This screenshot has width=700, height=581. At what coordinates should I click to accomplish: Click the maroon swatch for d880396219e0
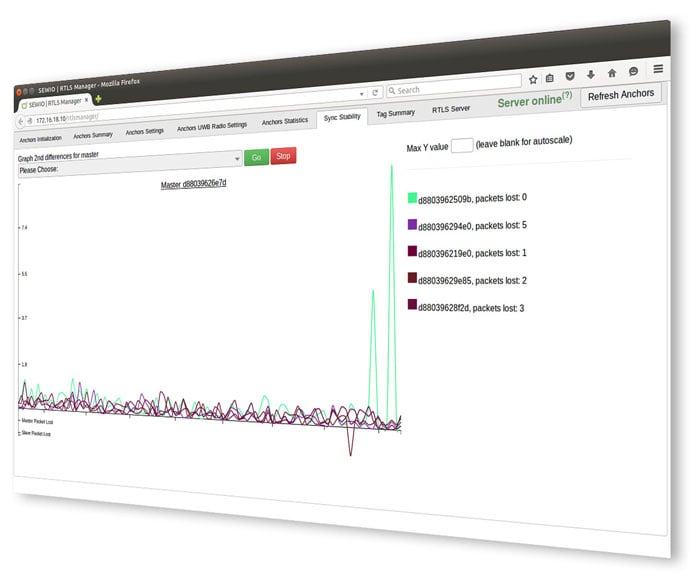(412, 251)
